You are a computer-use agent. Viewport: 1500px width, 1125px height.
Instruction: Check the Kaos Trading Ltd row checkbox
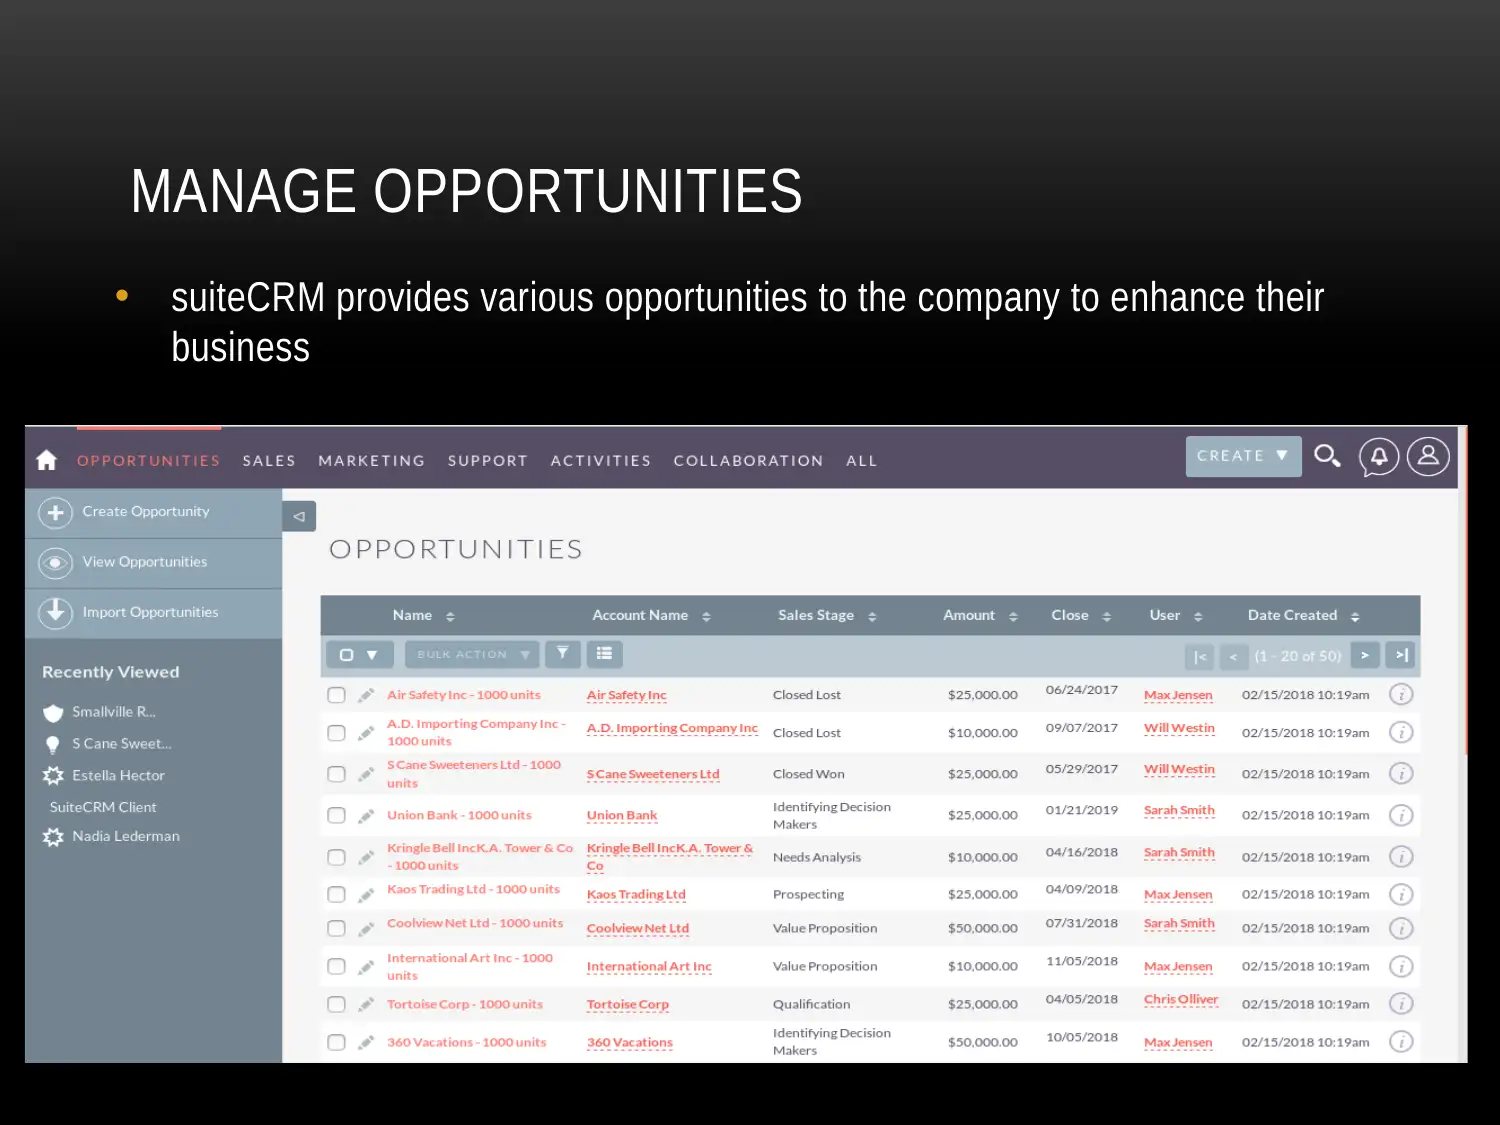[x=336, y=894]
